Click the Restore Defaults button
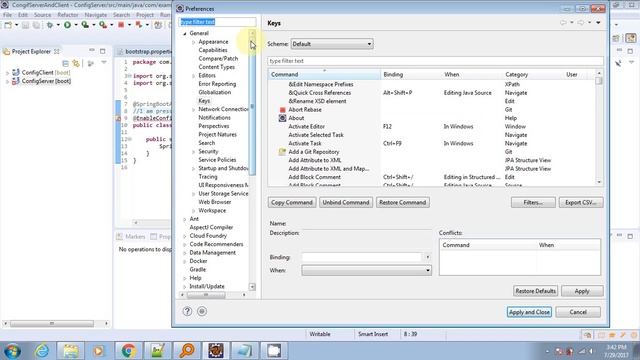Screen dimensions: 640x360 pos(536,291)
